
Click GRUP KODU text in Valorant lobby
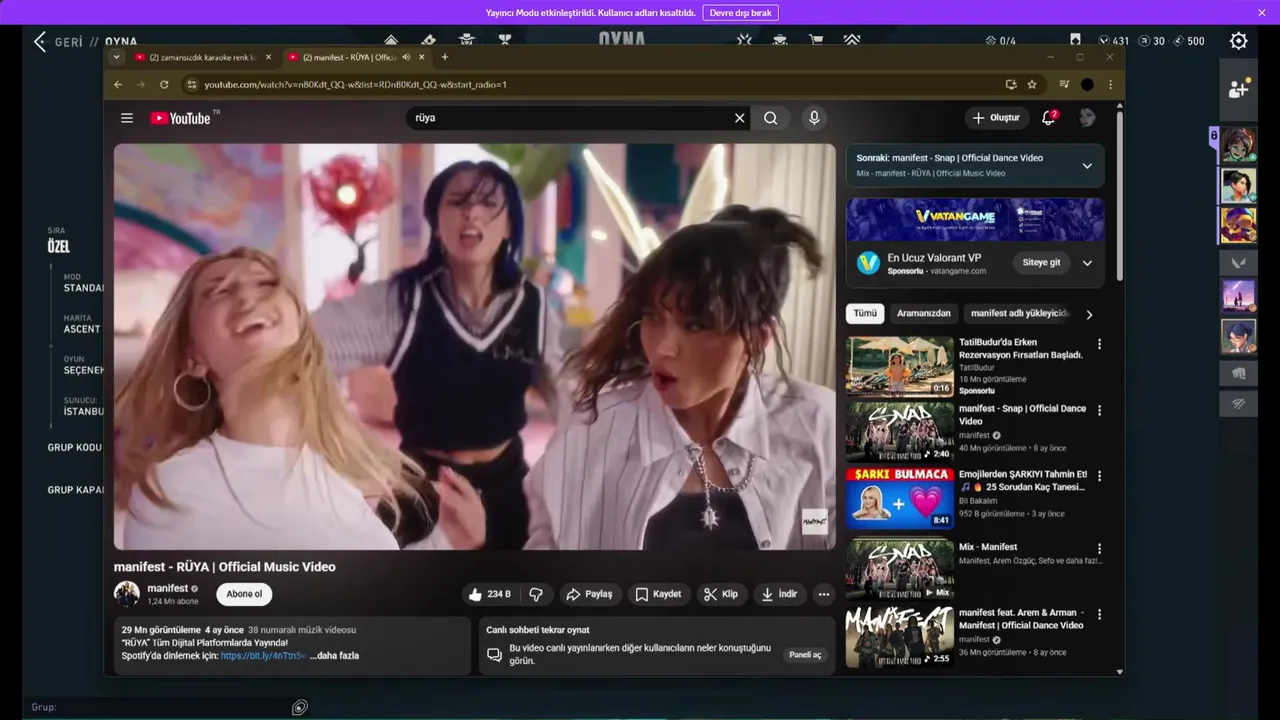(75, 448)
